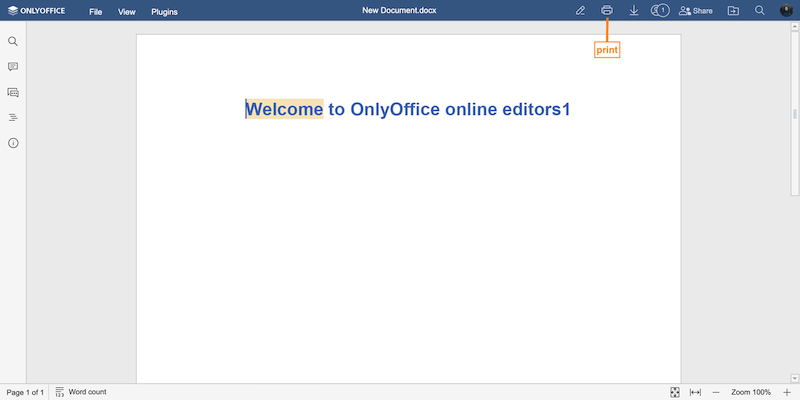Viewport: 800px width, 400px height.
Task: Toggle fit to width view
Action: [695, 392]
